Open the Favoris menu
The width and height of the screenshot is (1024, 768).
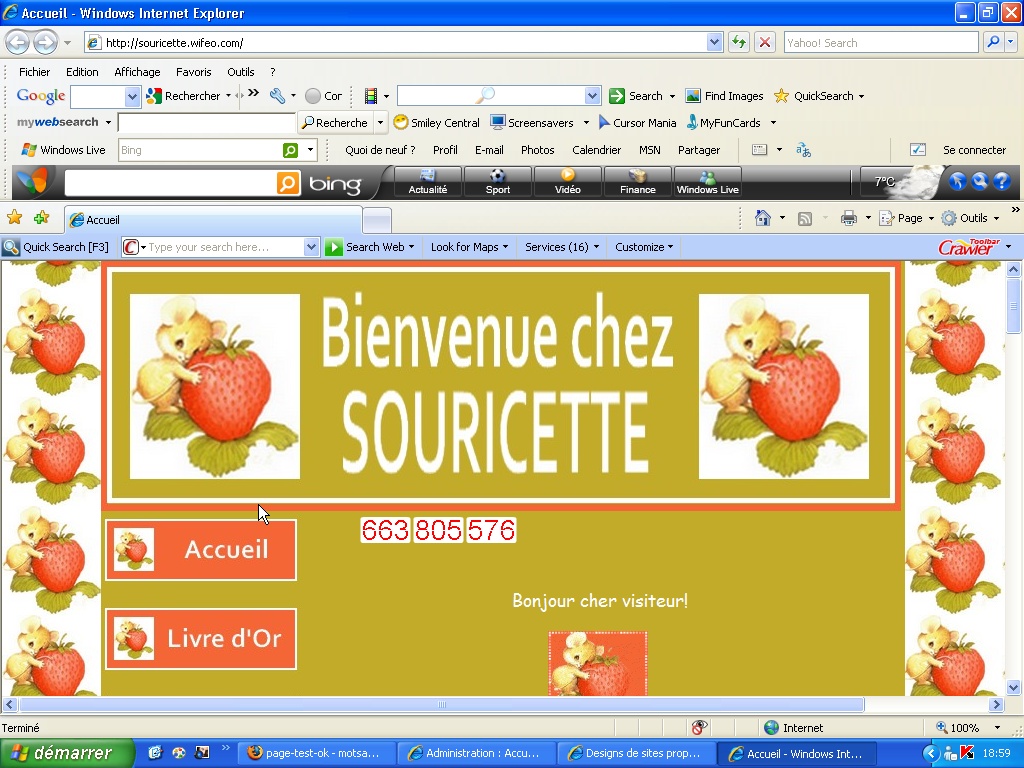(193, 72)
